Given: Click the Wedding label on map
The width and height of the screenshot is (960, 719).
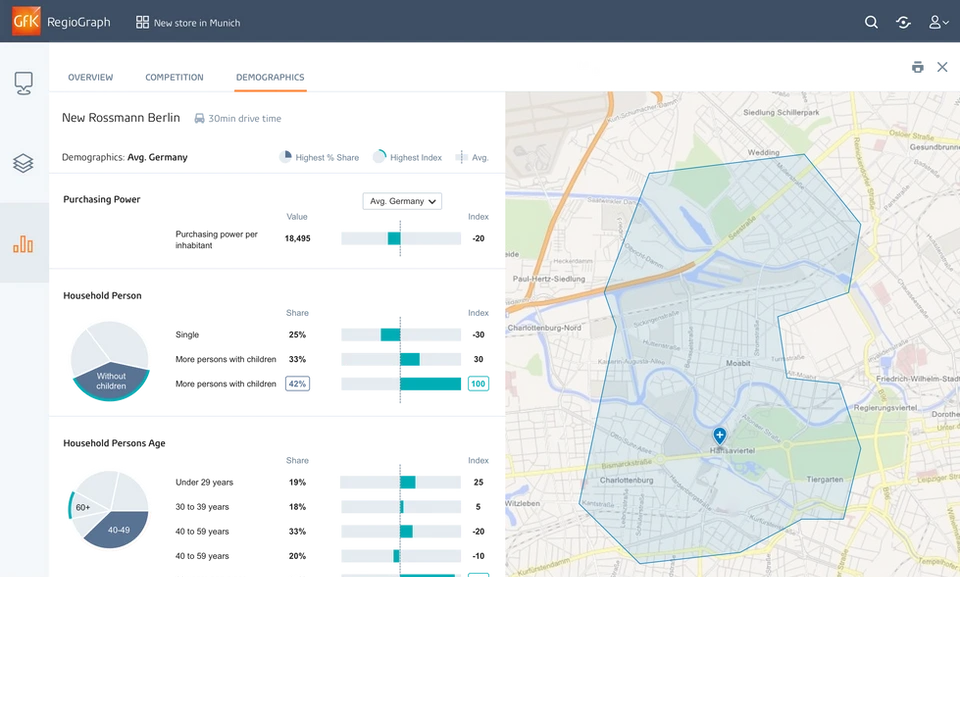Looking at the screenshot, I should (763, 152).
